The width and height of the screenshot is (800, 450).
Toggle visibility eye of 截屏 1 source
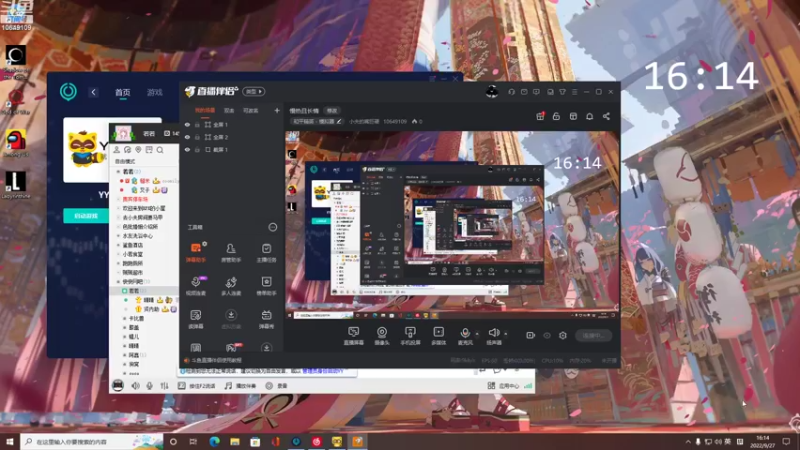point(187,149)
